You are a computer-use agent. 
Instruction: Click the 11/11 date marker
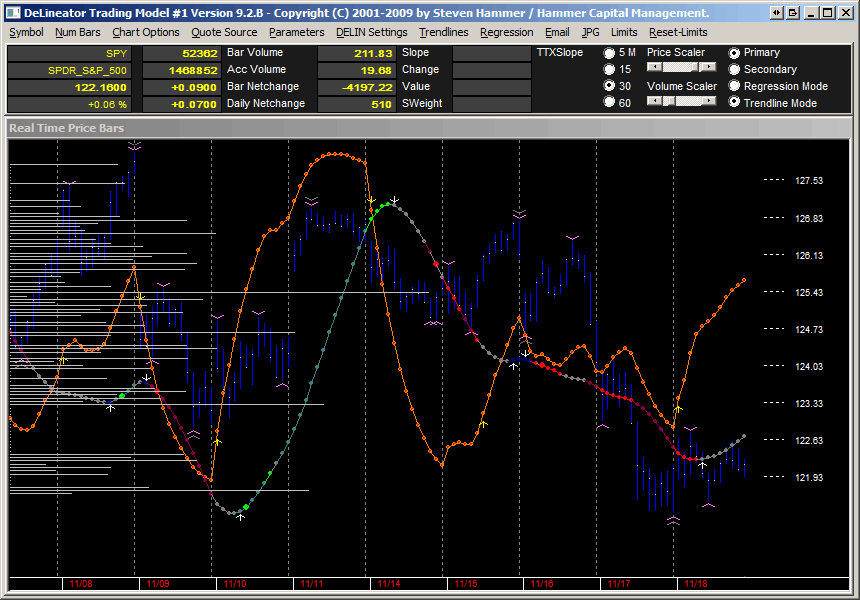(312, 584)
